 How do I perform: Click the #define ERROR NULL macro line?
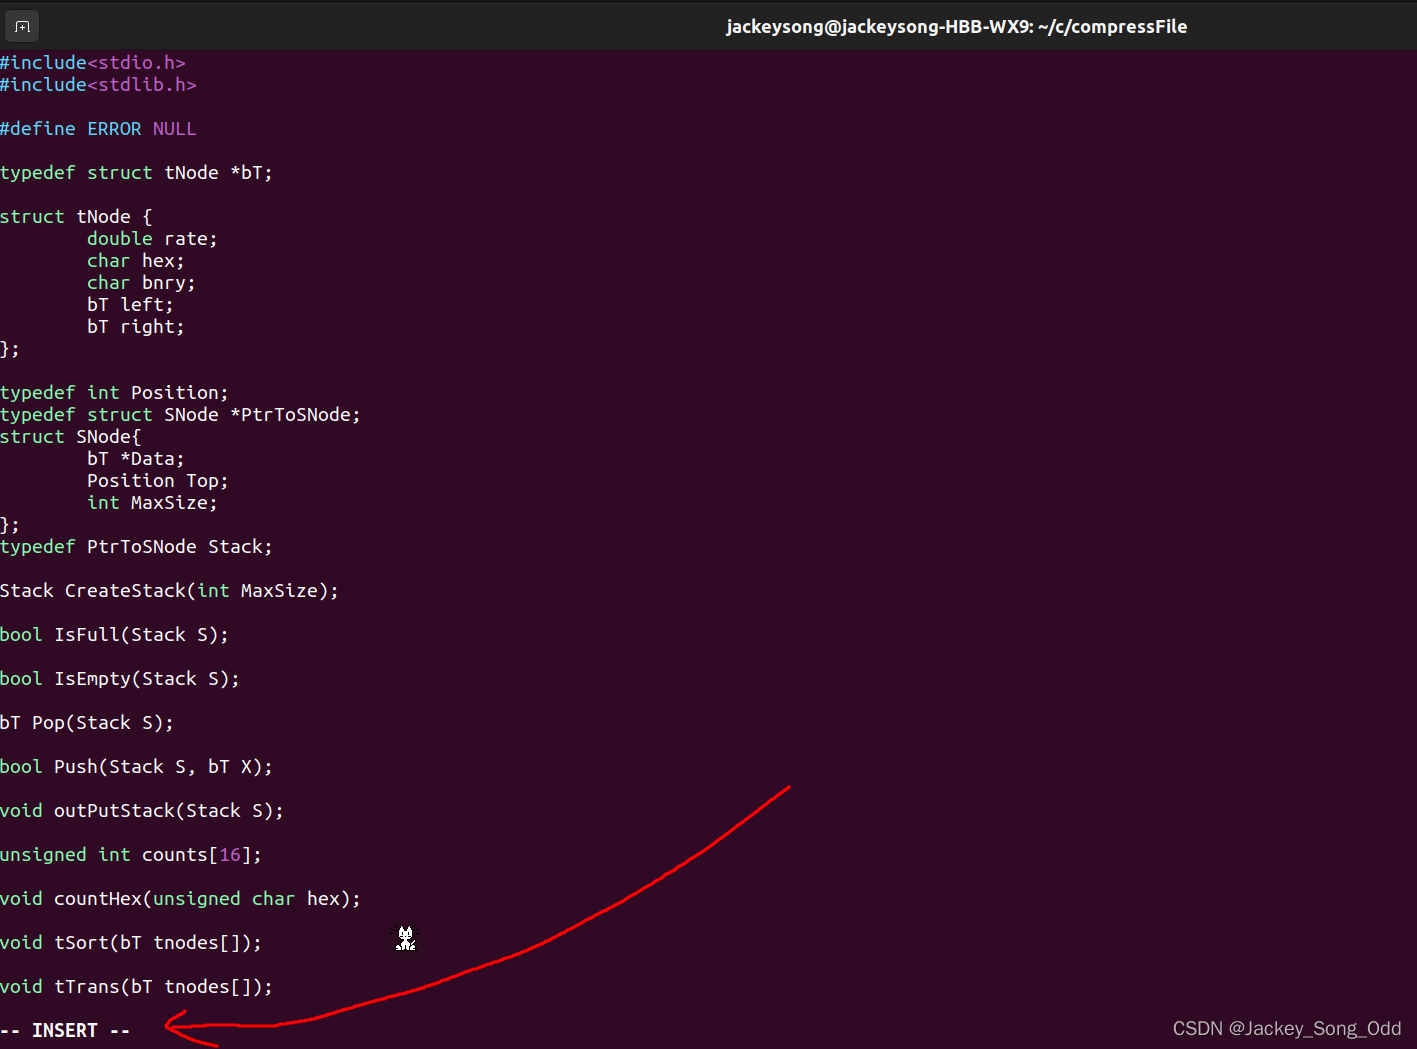[98, 128]
